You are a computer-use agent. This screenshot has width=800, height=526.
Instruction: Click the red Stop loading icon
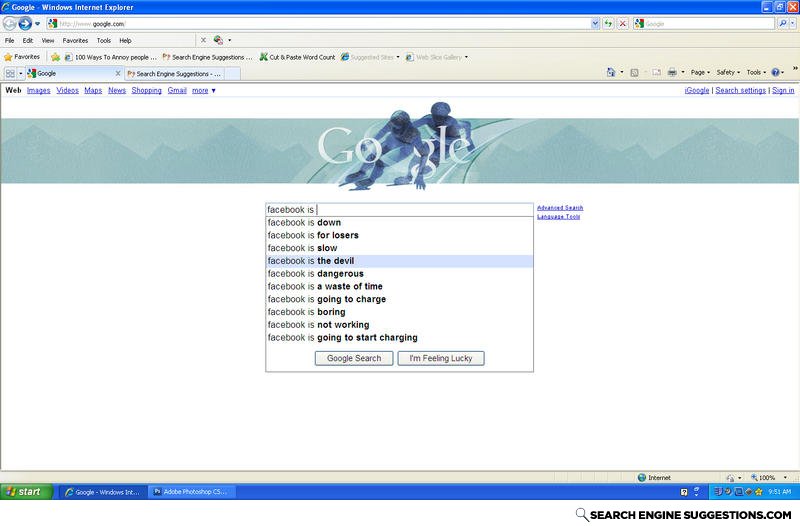(x=622, y=23)
